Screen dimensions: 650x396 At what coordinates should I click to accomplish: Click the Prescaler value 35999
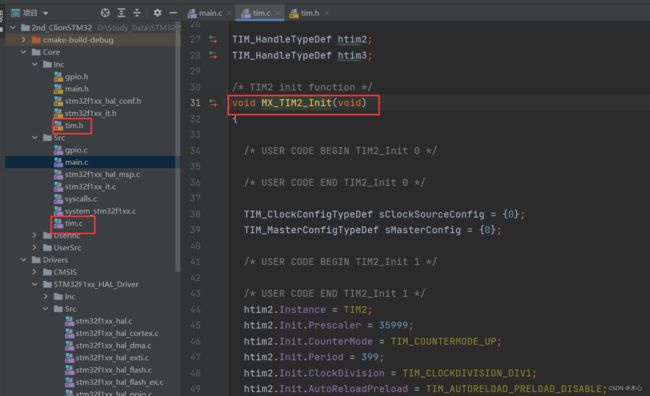click(393, 326)
